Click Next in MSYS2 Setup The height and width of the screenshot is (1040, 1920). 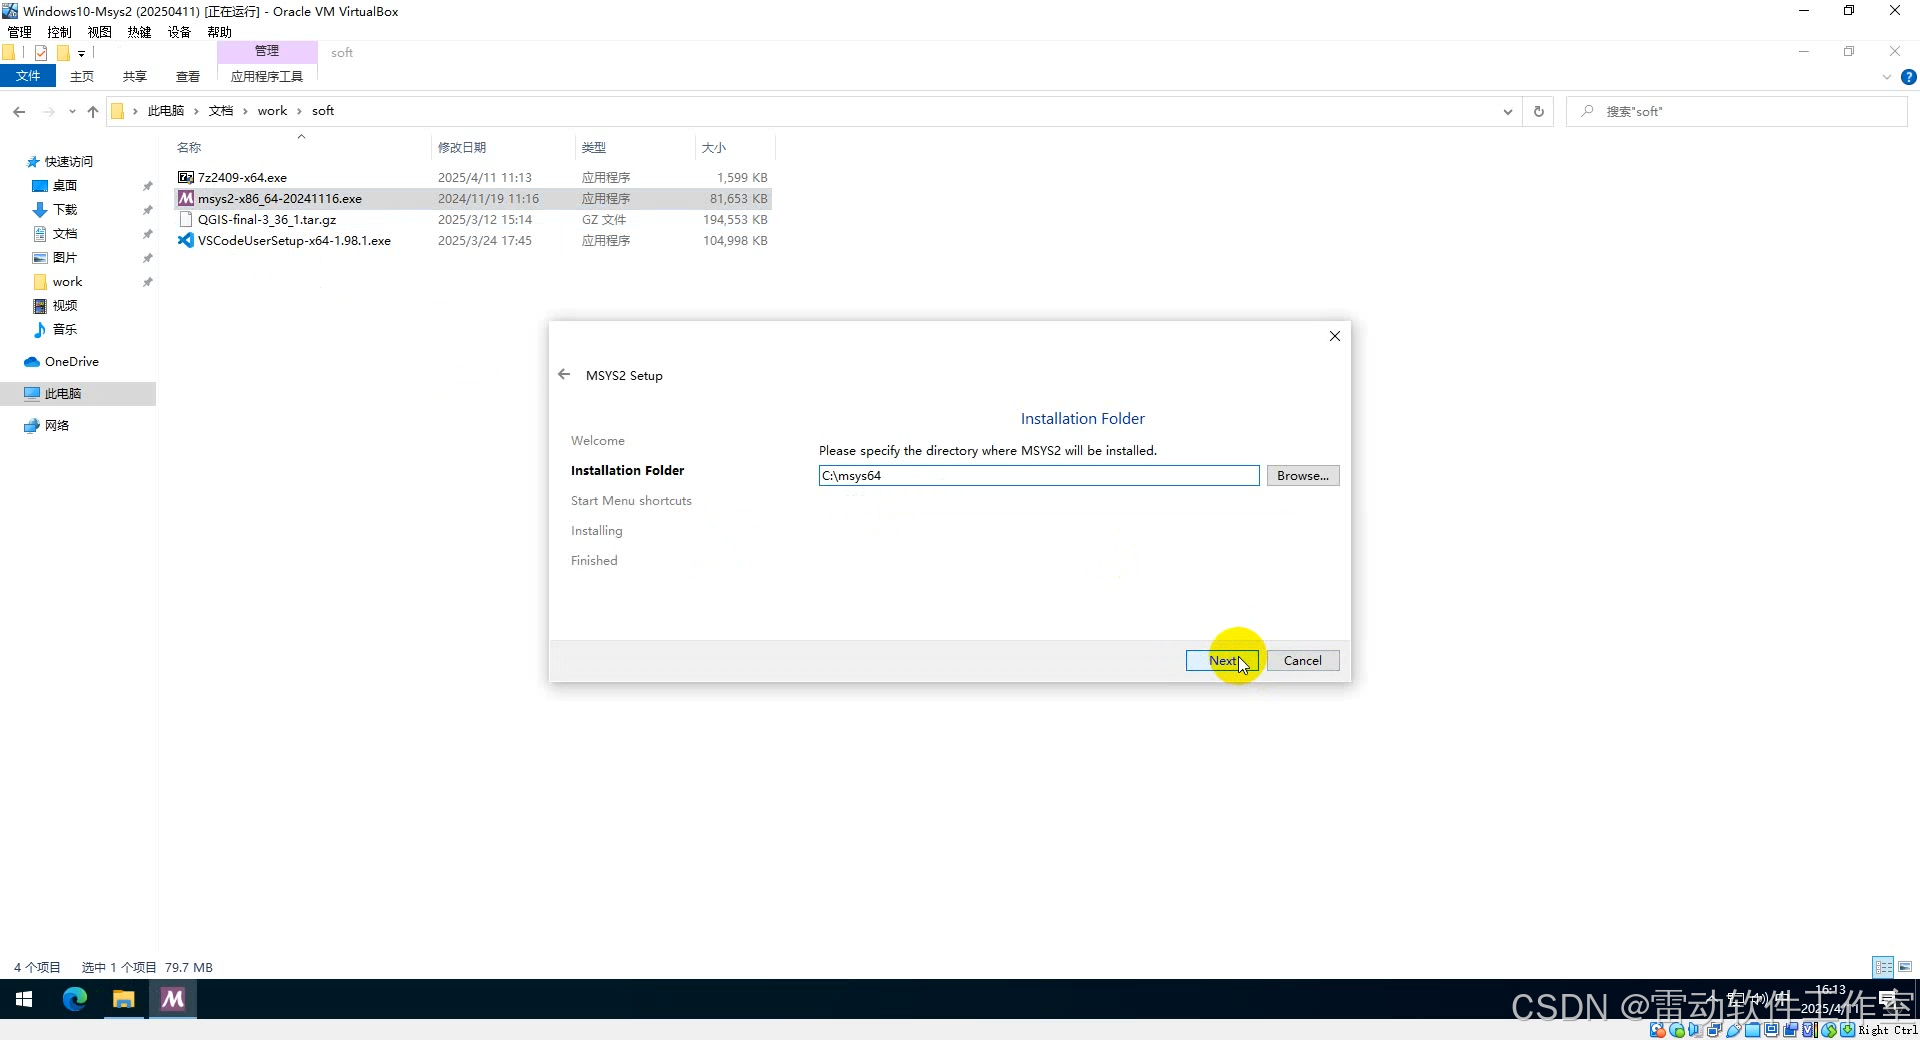point(1222,661)
